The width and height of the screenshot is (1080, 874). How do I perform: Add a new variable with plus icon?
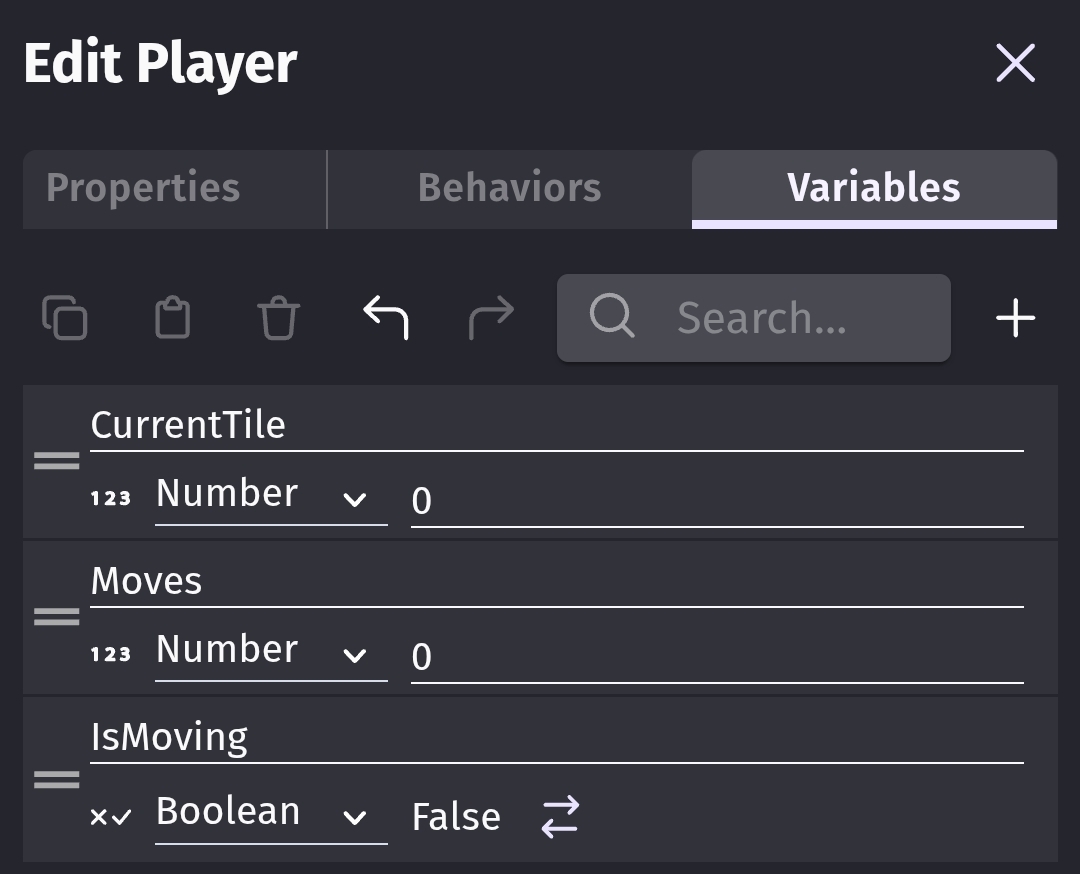click(1015, 319)
